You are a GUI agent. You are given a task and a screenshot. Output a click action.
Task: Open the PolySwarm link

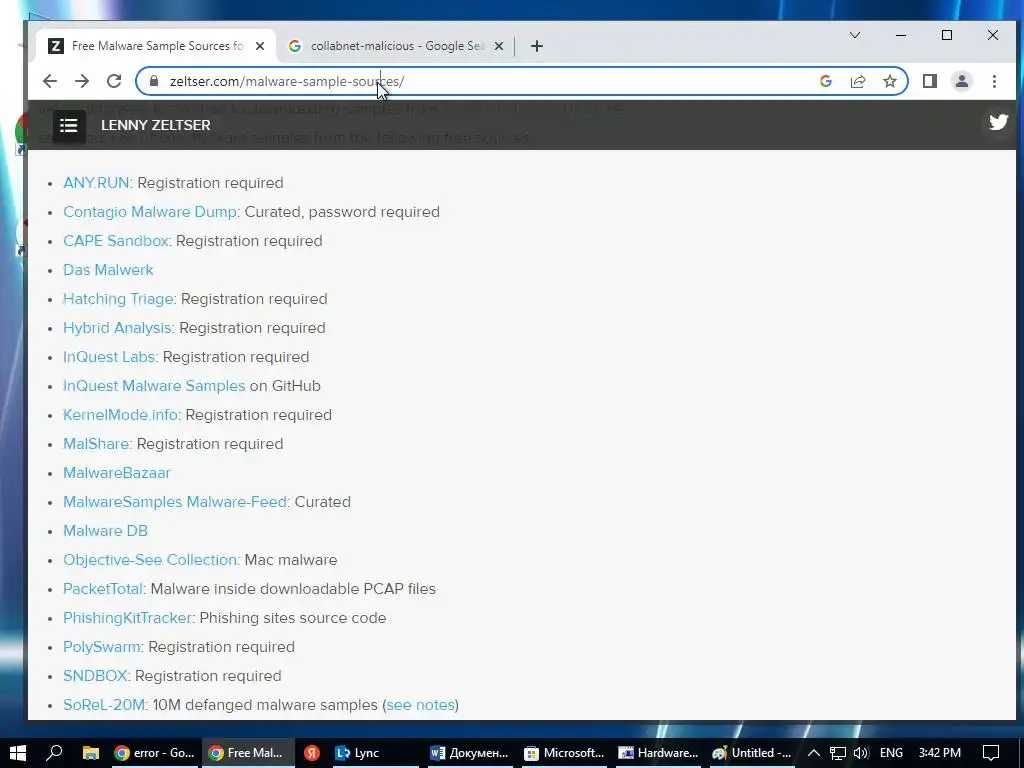(x=101, y=647)
